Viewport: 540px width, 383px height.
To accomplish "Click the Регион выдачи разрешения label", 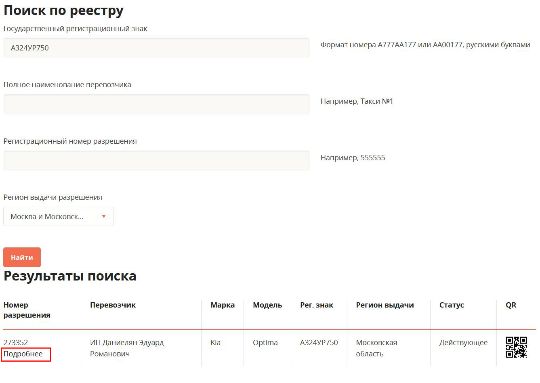I will pos(53,197).
